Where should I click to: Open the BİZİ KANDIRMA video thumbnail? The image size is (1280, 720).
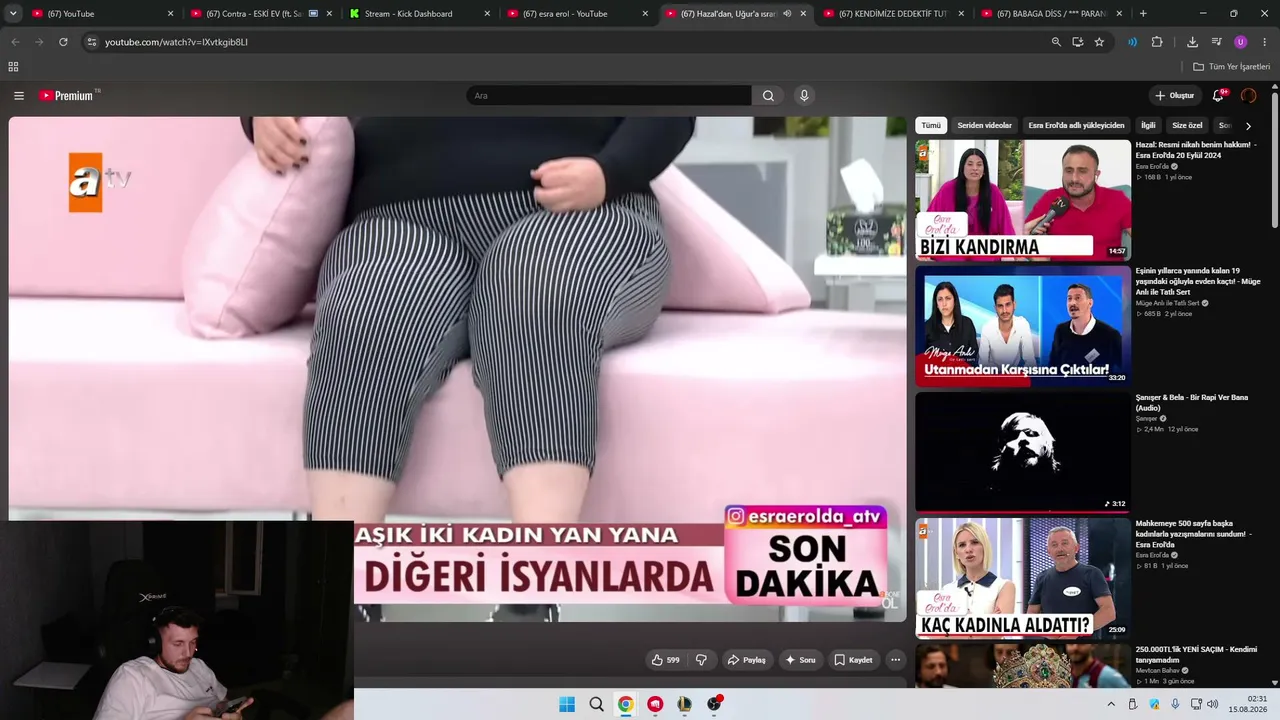(1023, 200)
